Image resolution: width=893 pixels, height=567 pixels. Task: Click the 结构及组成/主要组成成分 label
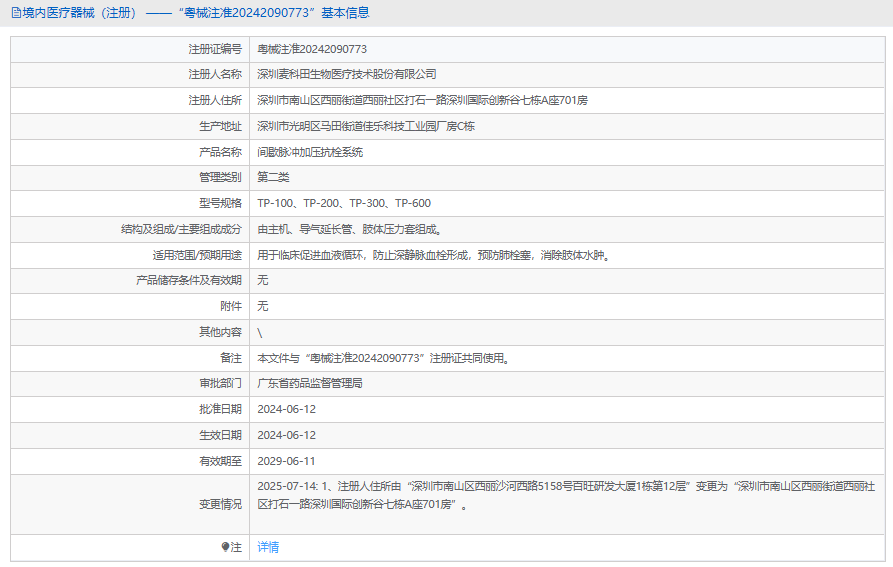pyautogui.click(x=182, y=229)
